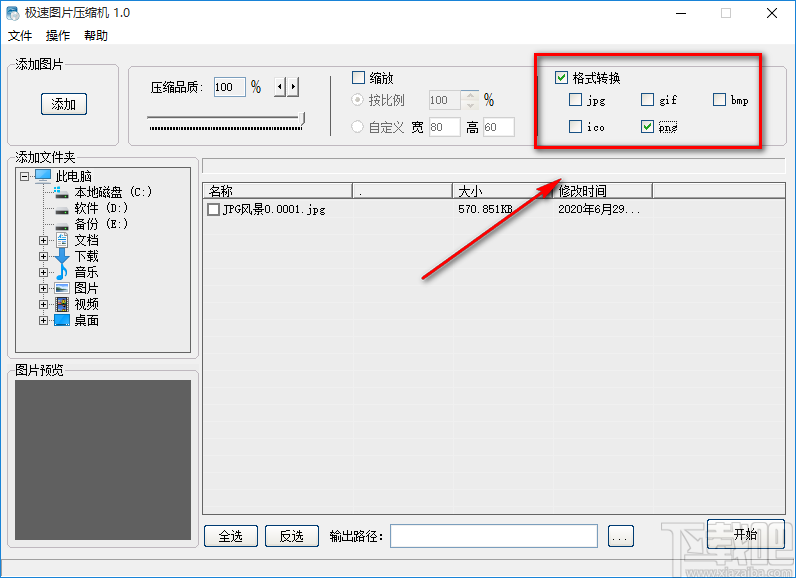This screenshot has width=796, height=578.
Task: Enable the 缩放 scaling checkbox
Action: pyautogui.click(x=358, y=78)
